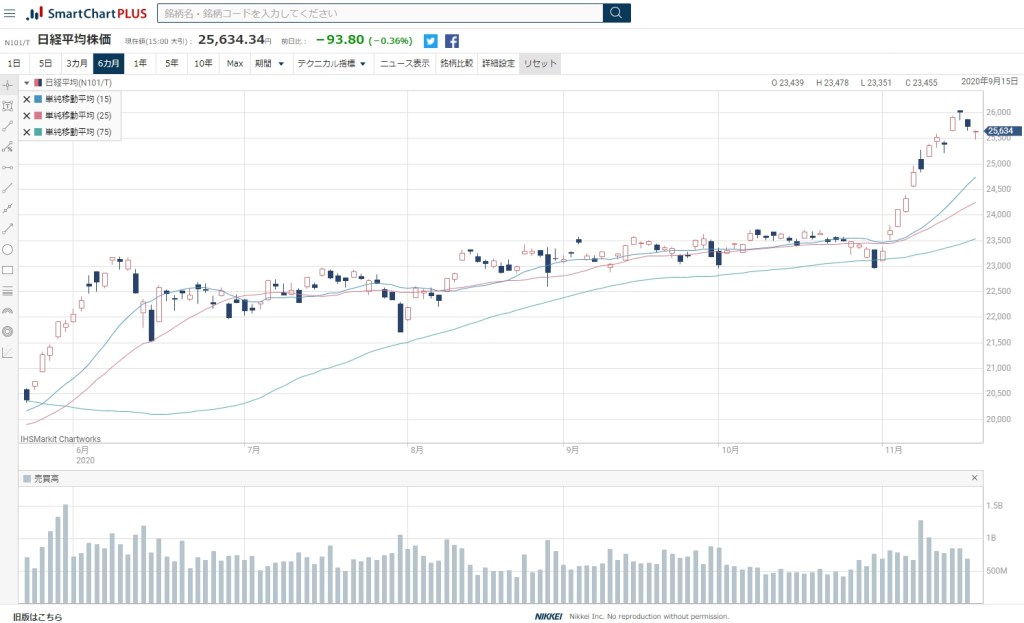
Task: Switch to the 1年 time range
Action: [x=140, y=64]
